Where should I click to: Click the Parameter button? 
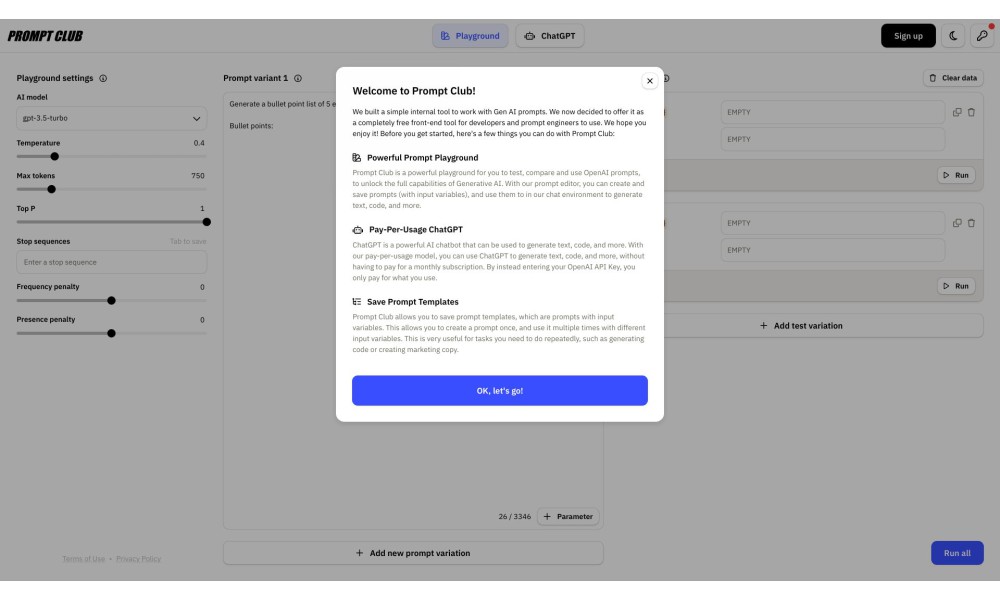pyautogui.click(x=568, y=516)
